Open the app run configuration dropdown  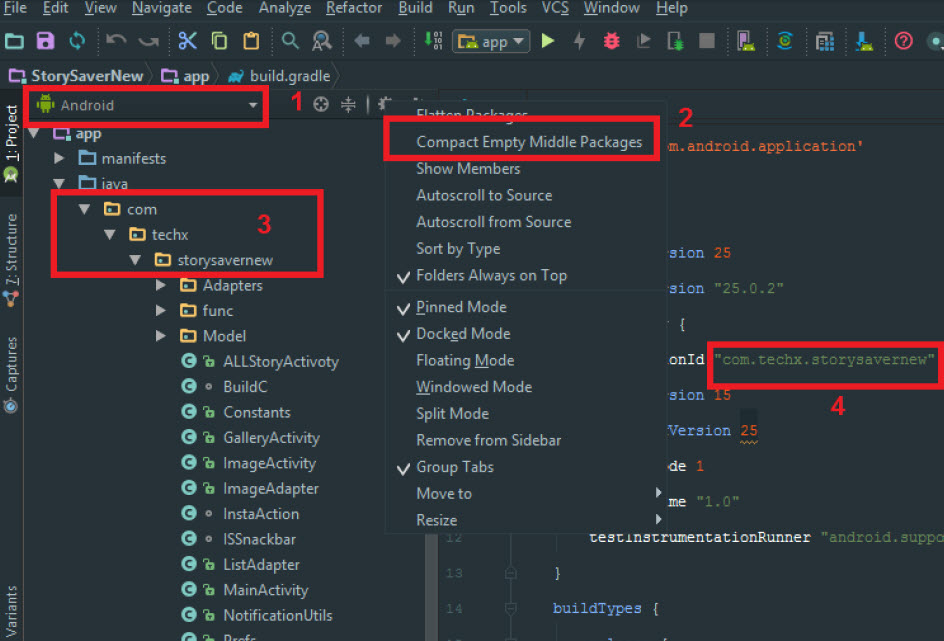(x=491, y=42)
